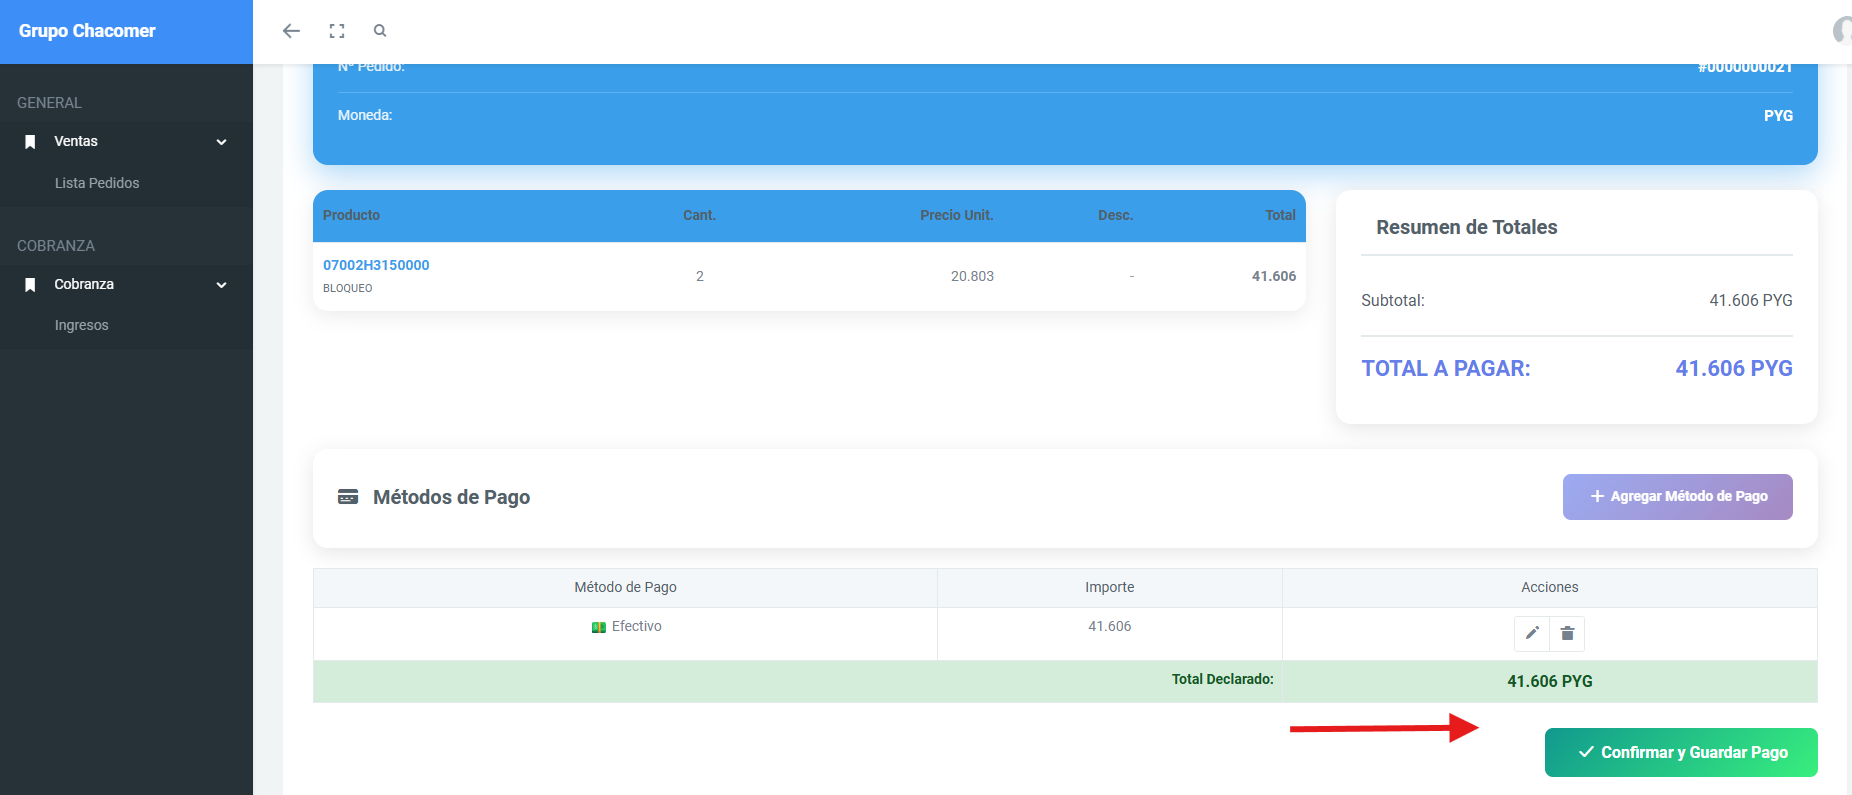Go to Ingresos in the sidebar
Screen dimensions: 1852x795
pos(82,325)
